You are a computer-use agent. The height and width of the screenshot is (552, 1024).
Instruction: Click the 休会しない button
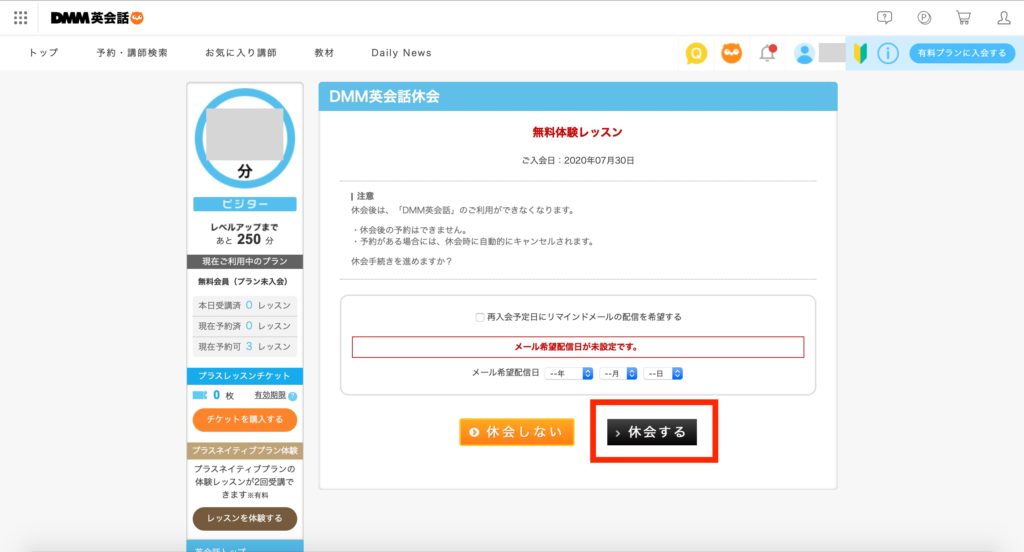pos(517,432)
